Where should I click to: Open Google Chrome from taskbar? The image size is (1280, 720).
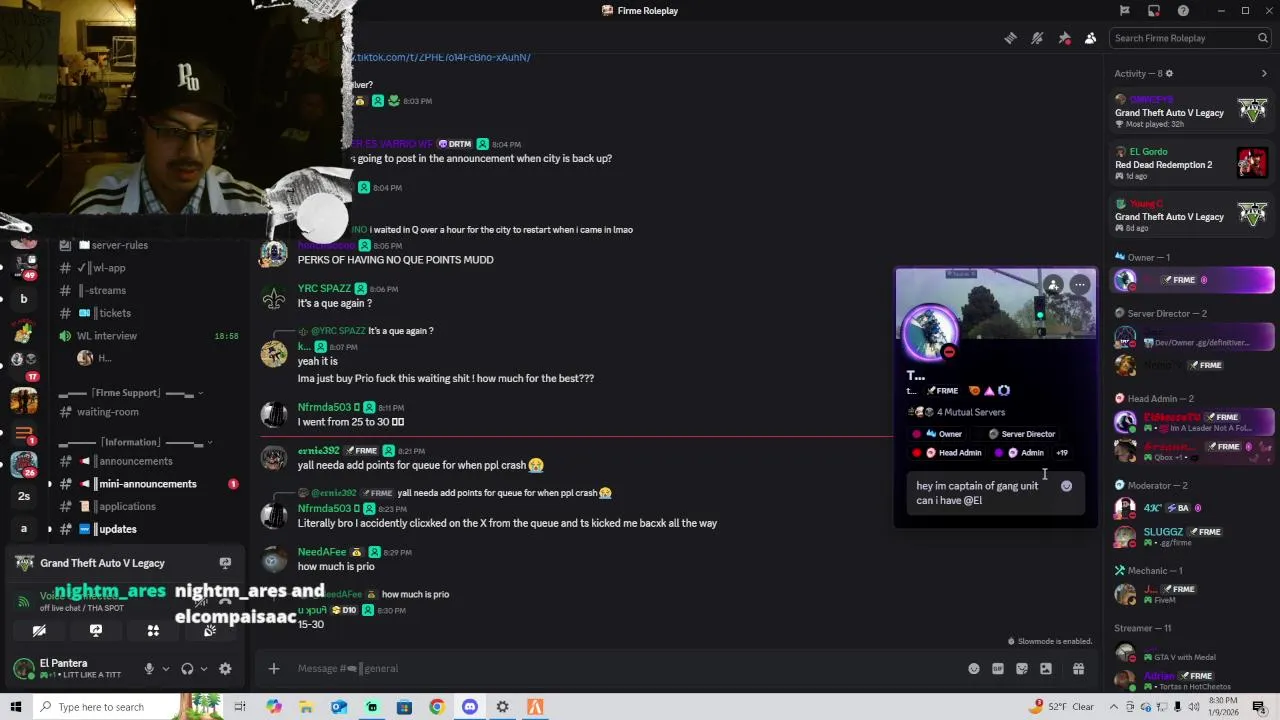pyautogui.click(x=437, y=707)
